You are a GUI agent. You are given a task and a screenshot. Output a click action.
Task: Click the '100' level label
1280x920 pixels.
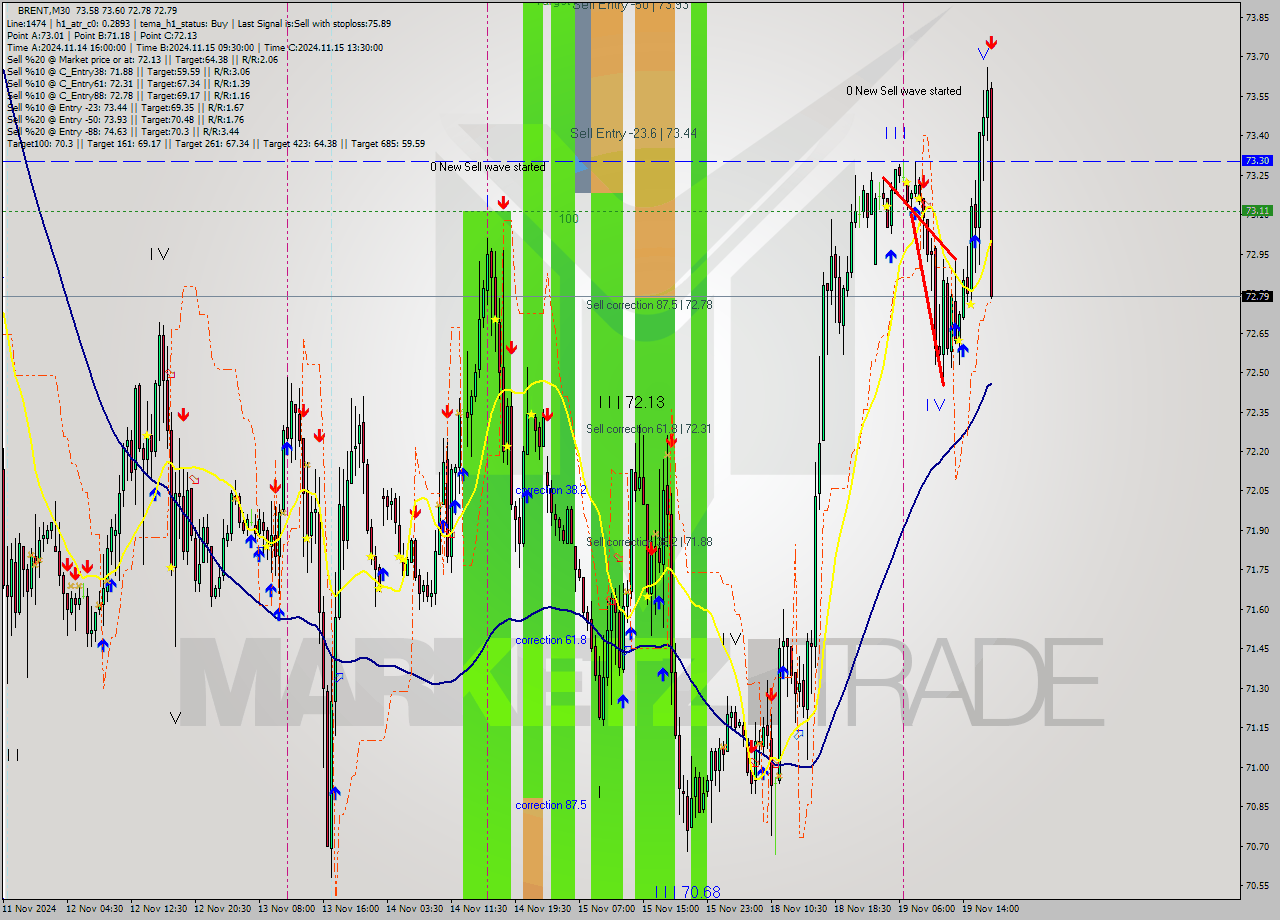tap(568, 218)
